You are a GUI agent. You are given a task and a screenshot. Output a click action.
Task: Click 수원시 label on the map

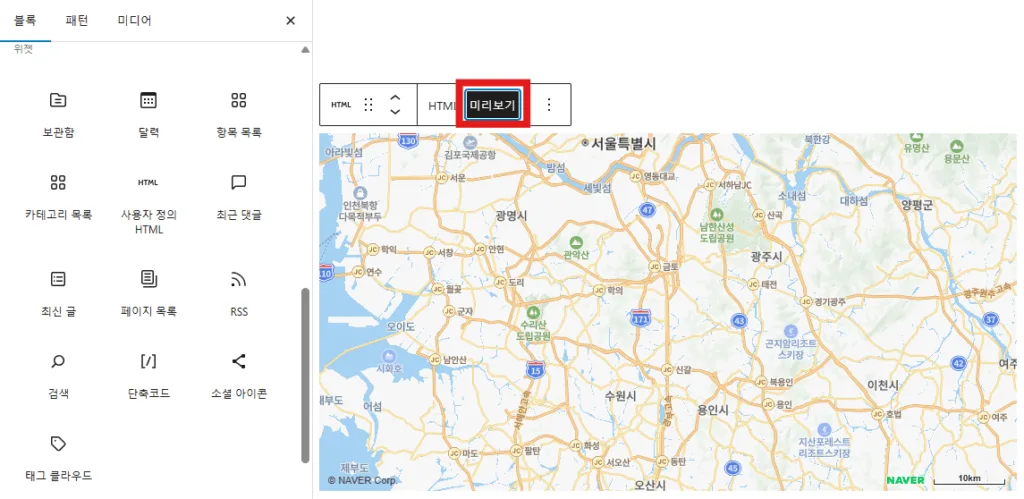pyautogui.click(x=620, y=396)
